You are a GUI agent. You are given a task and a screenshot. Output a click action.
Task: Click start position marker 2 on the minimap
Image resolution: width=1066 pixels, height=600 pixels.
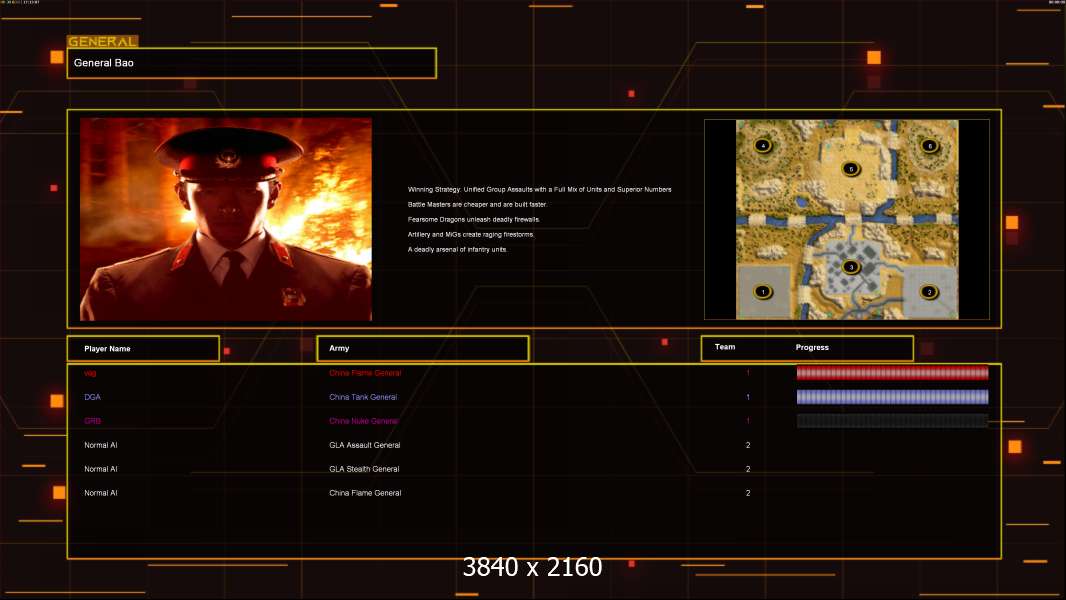click(x=929, y=292)
